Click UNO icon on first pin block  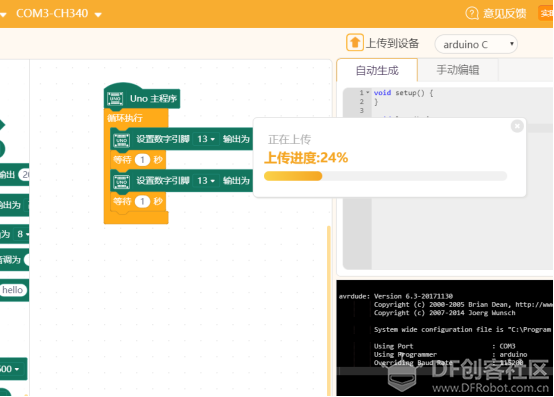[x=121, y=140]
